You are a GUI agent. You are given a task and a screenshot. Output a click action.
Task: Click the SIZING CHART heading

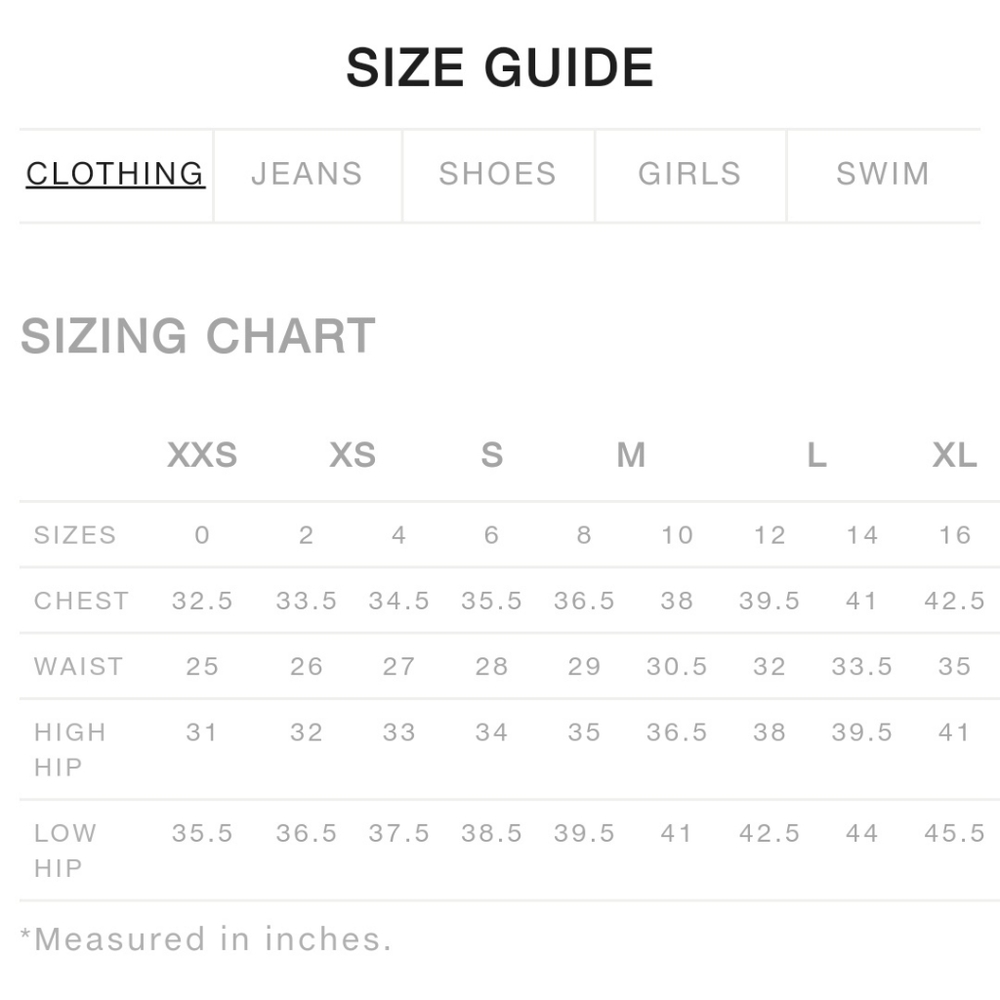pyautogui.click(x=198, y=336)
